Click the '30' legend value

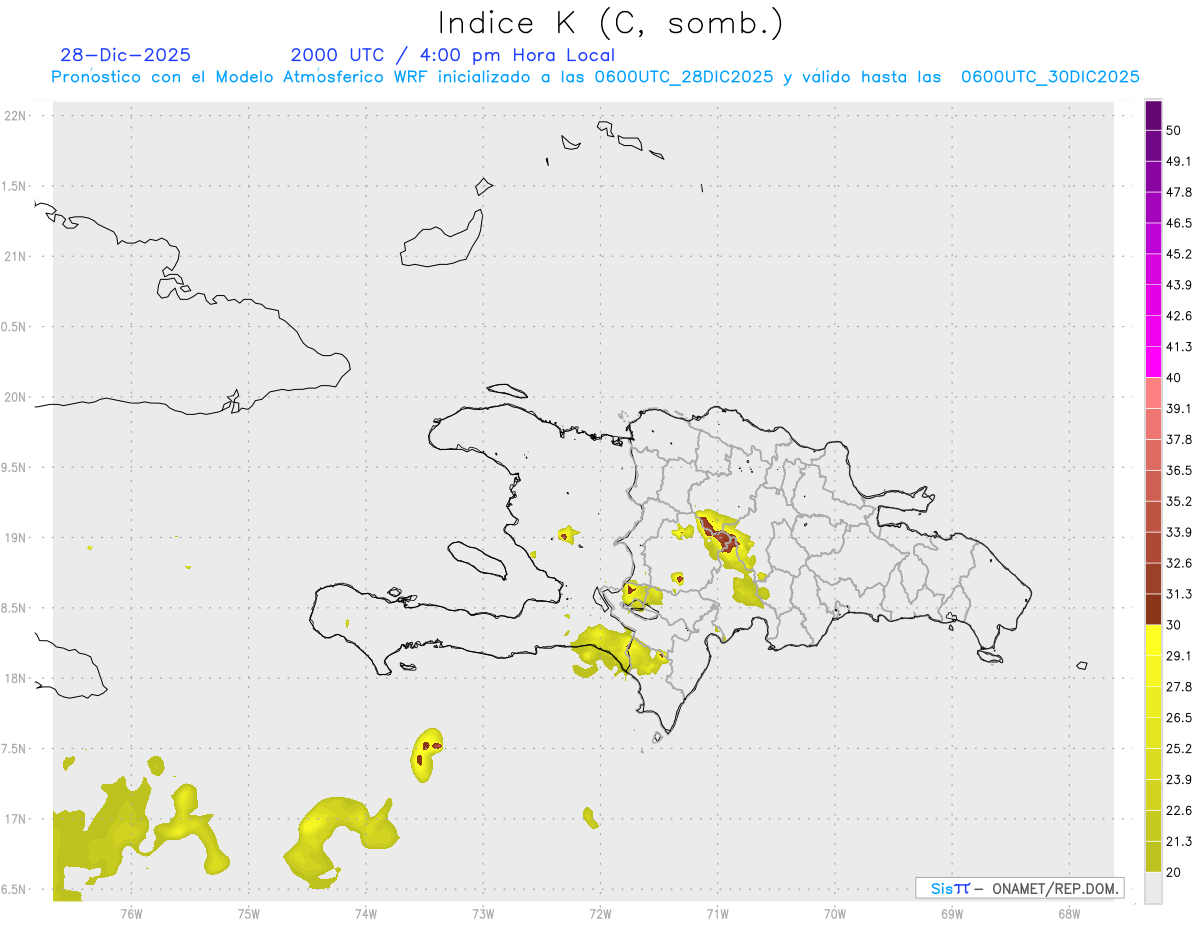click(1174, 625)
